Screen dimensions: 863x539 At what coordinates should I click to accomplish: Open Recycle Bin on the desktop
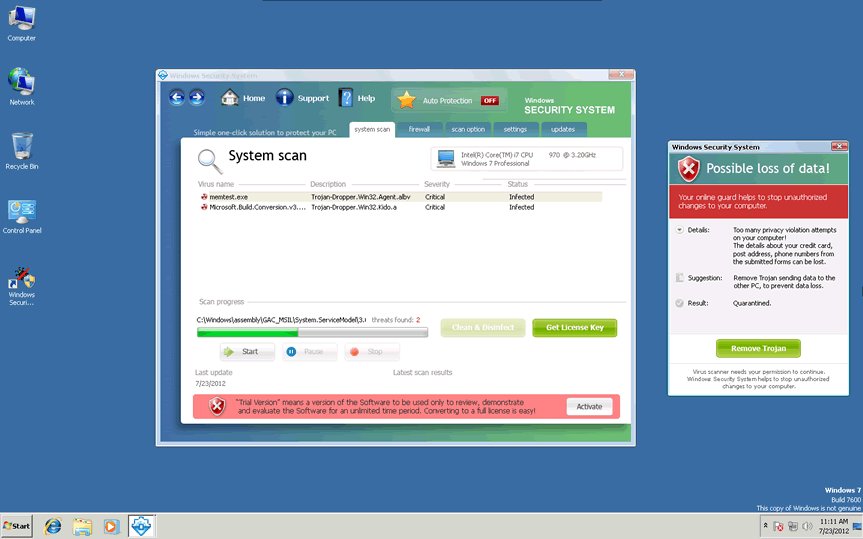(x=21, y=150)
